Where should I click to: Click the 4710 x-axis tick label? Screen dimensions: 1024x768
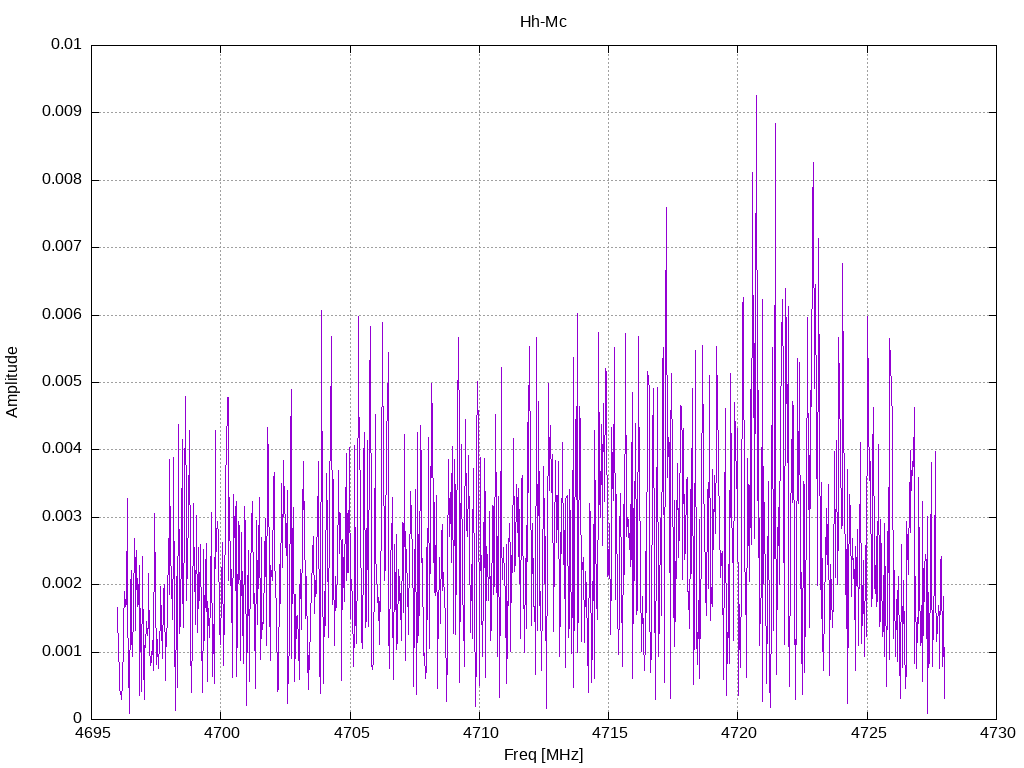480,733
